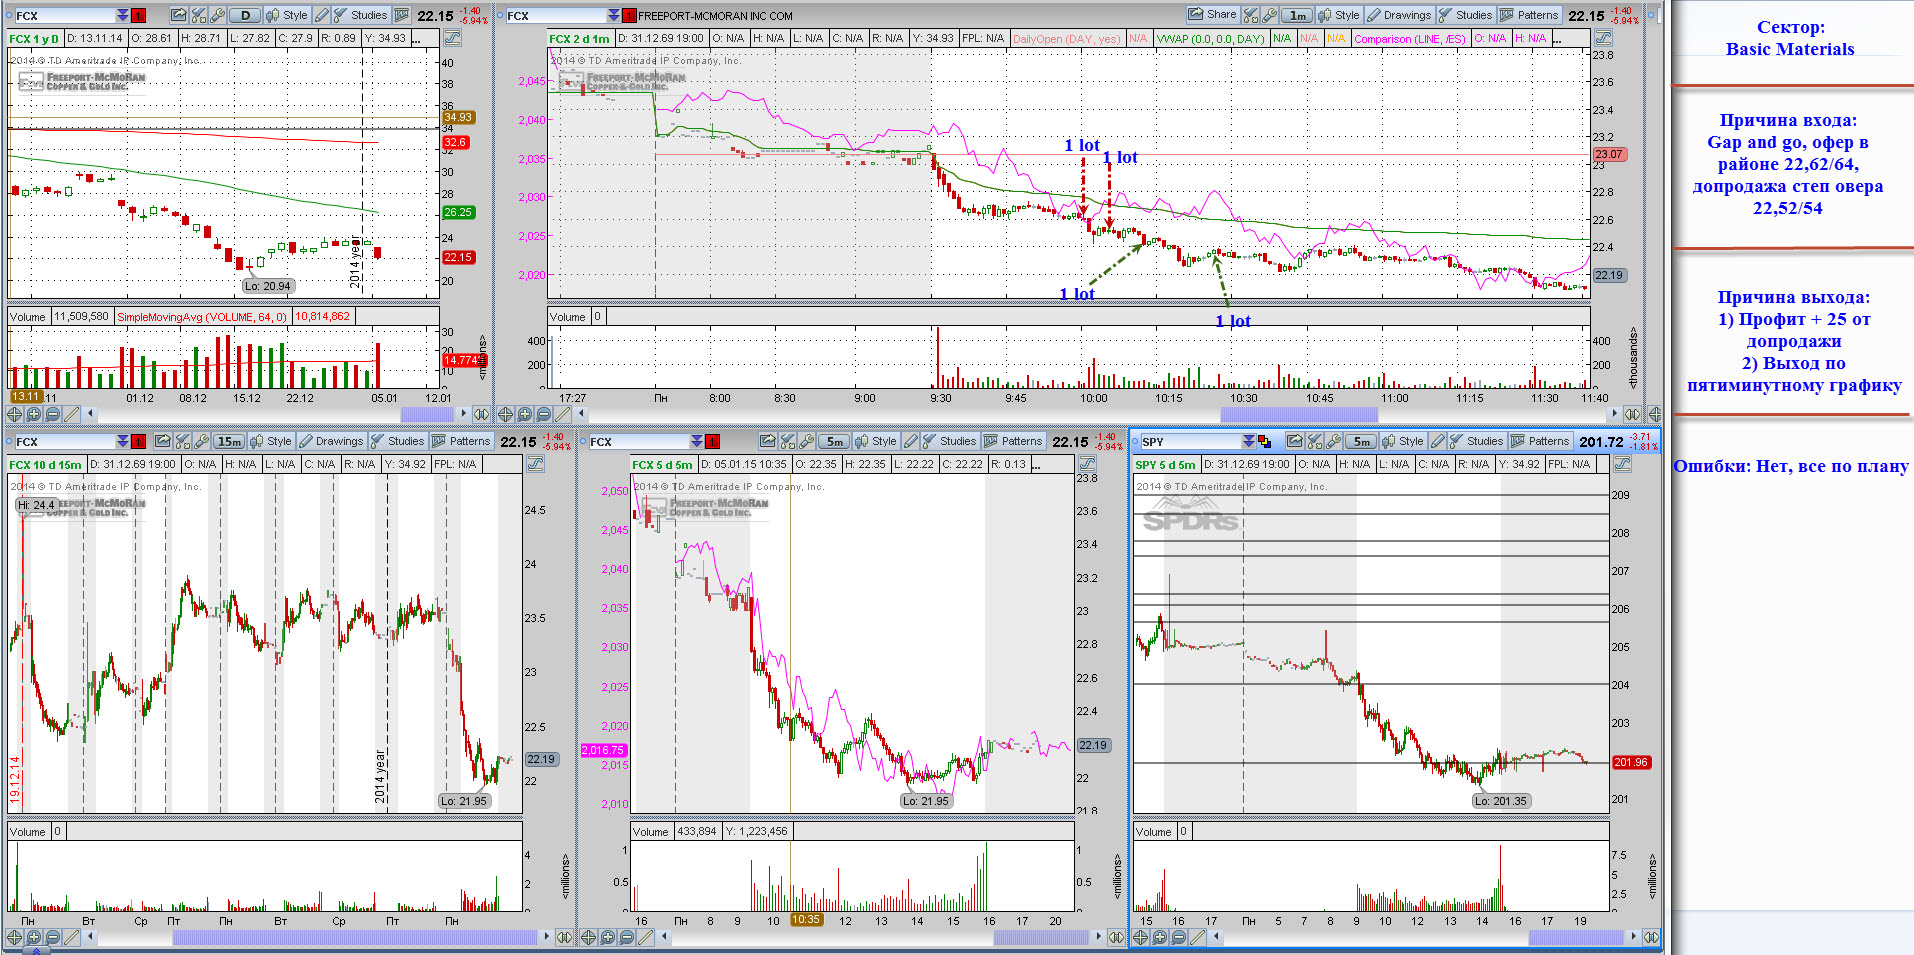The height and width of the screenshot is (955, 1914).
Task: Open Style menu on 1m FCX chart
Action: coord(1338,15)
